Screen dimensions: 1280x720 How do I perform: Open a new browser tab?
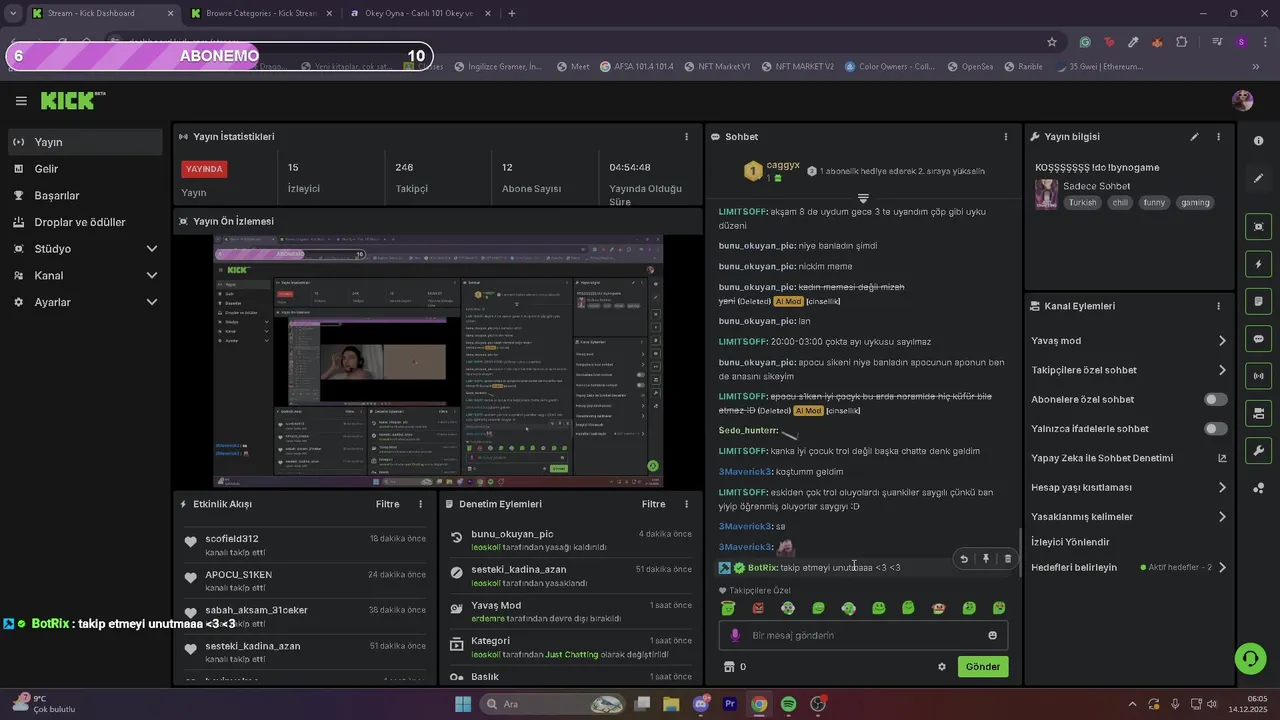pos(512,13)
